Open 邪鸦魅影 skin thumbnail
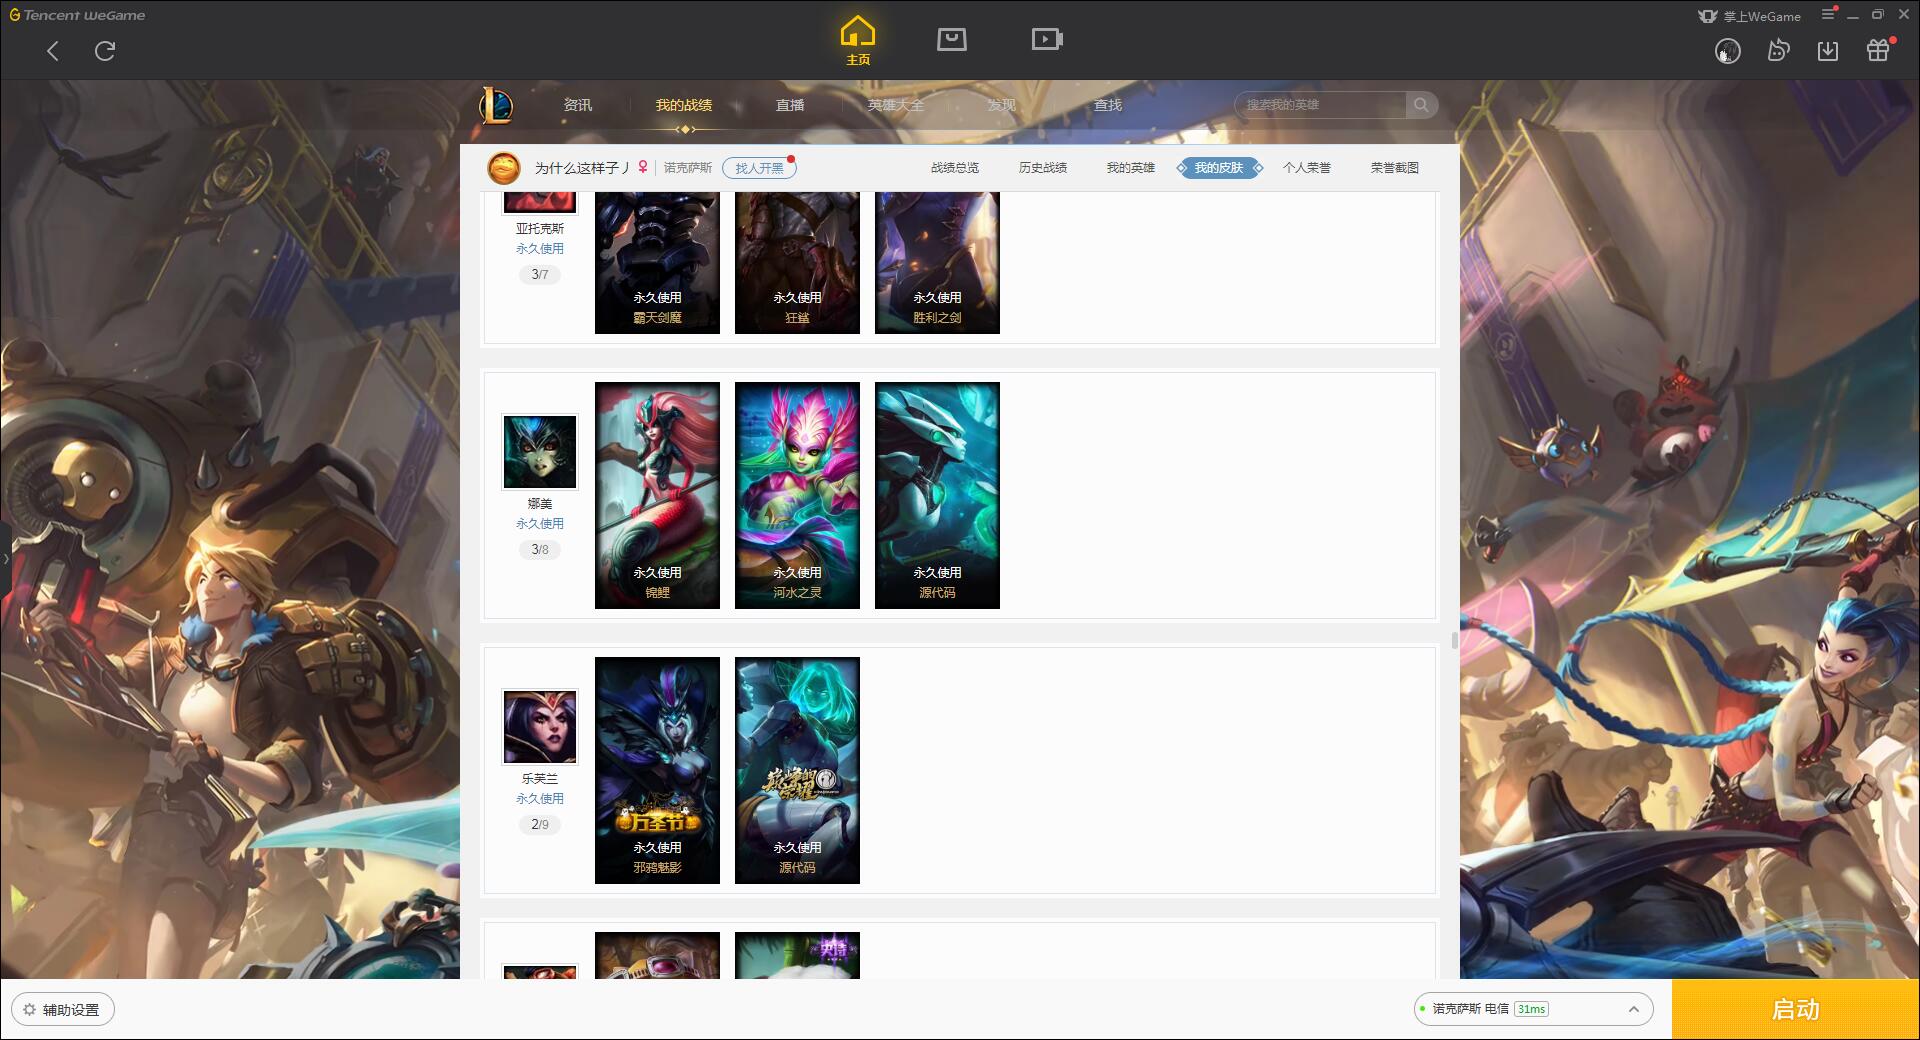Viewport: 1920px width, 1040px height. tap(657, 770)
